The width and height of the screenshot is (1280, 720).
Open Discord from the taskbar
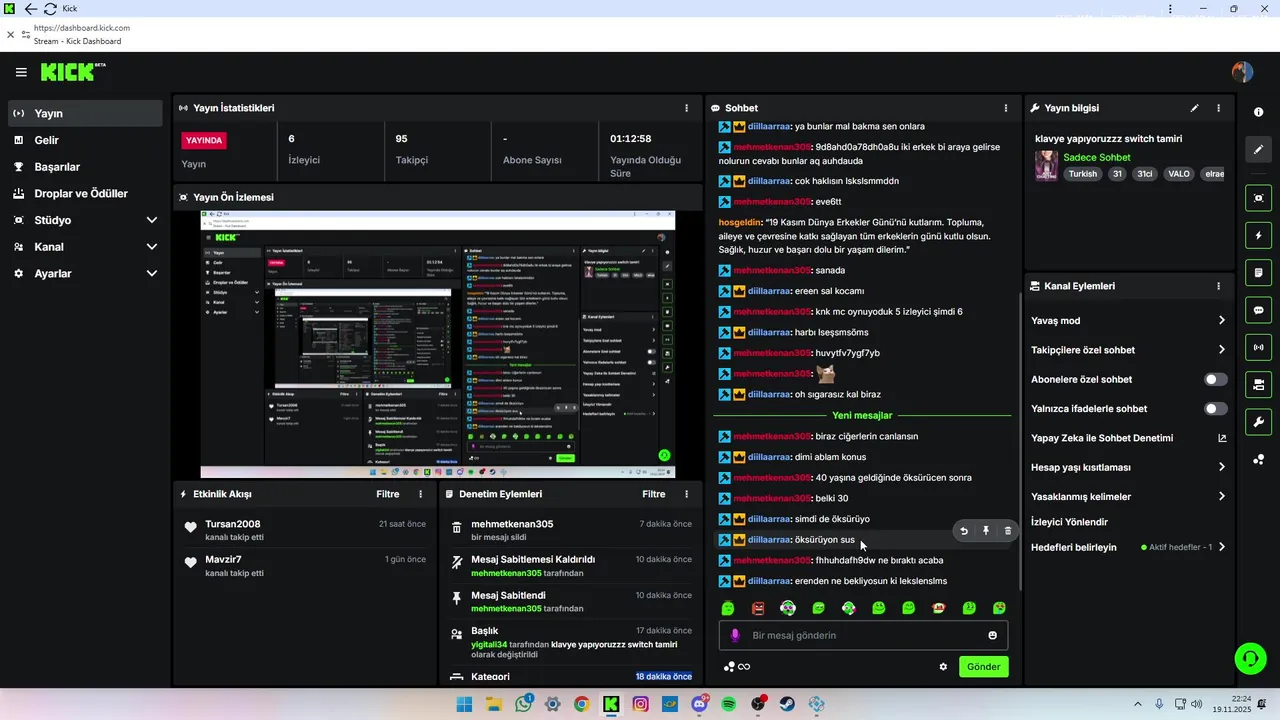699,704
